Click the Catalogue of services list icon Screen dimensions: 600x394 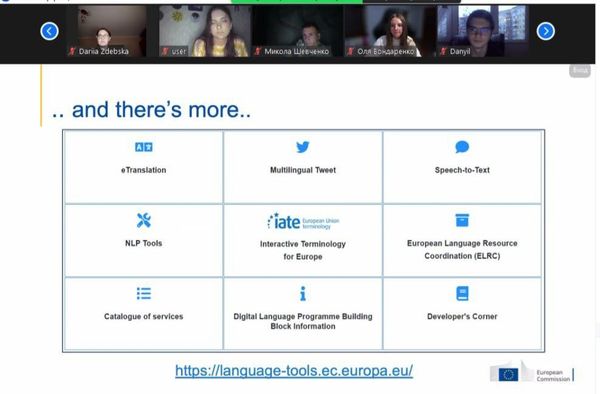(x=143, y=293)
